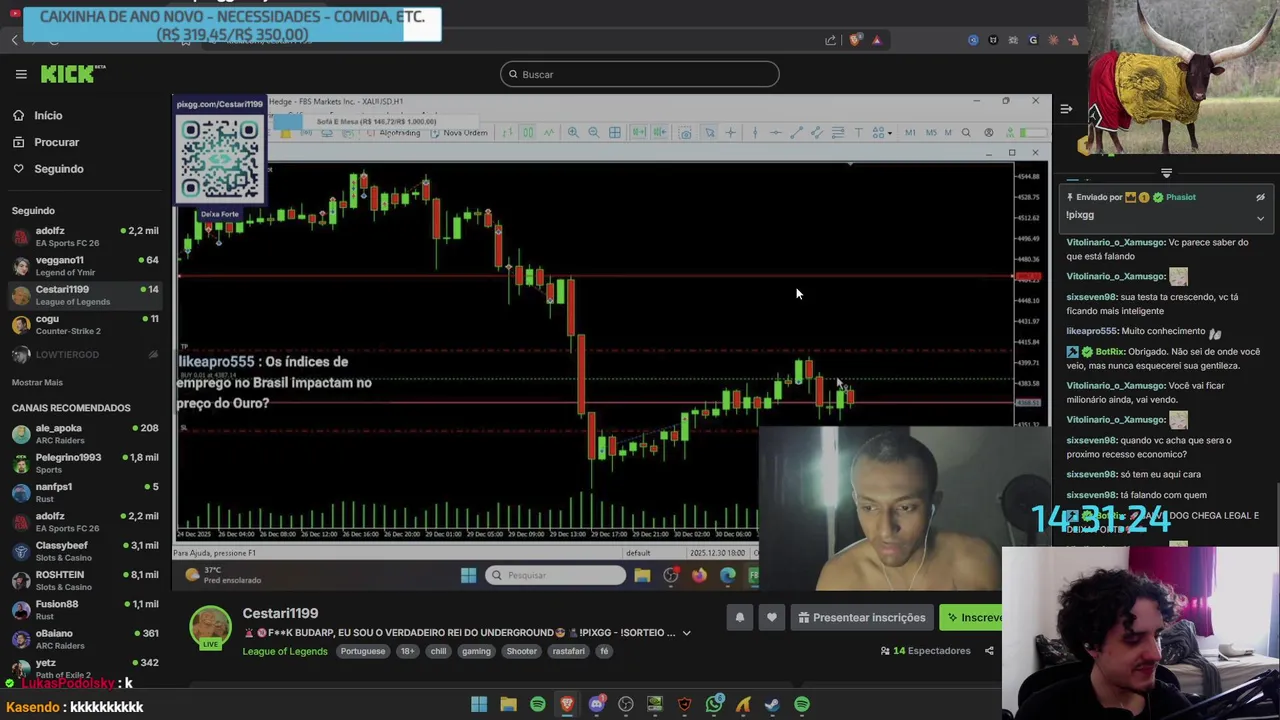Click MetaTrader search magnifier icon
The image size is (1280, 720).
click(966, 133)
